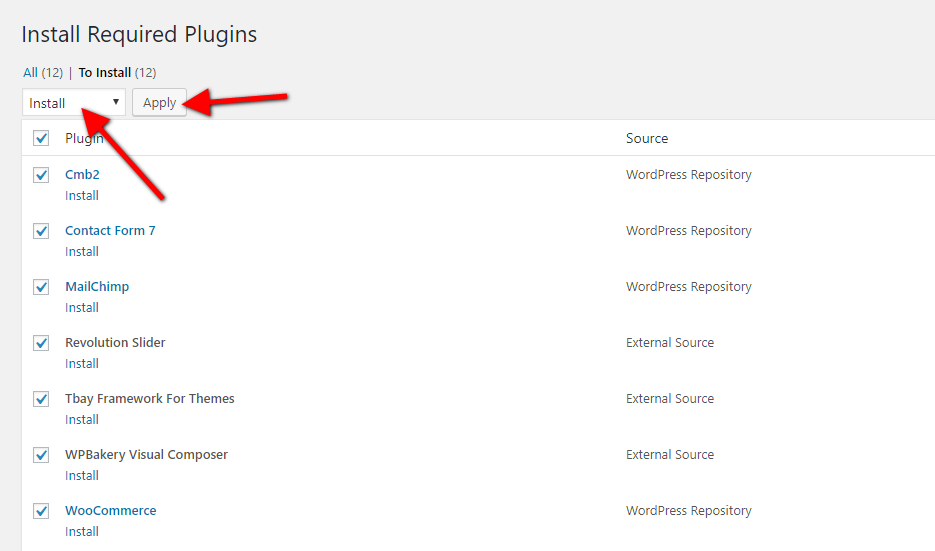Deselect the WooCommerce checkbox

(x=41, y=511)
